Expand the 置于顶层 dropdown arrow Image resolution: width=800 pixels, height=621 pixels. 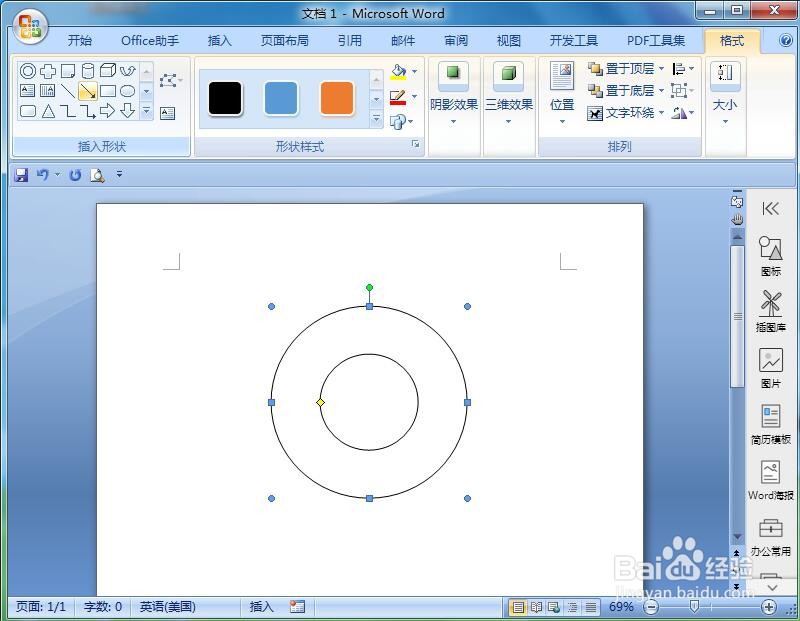pos(661,68)
